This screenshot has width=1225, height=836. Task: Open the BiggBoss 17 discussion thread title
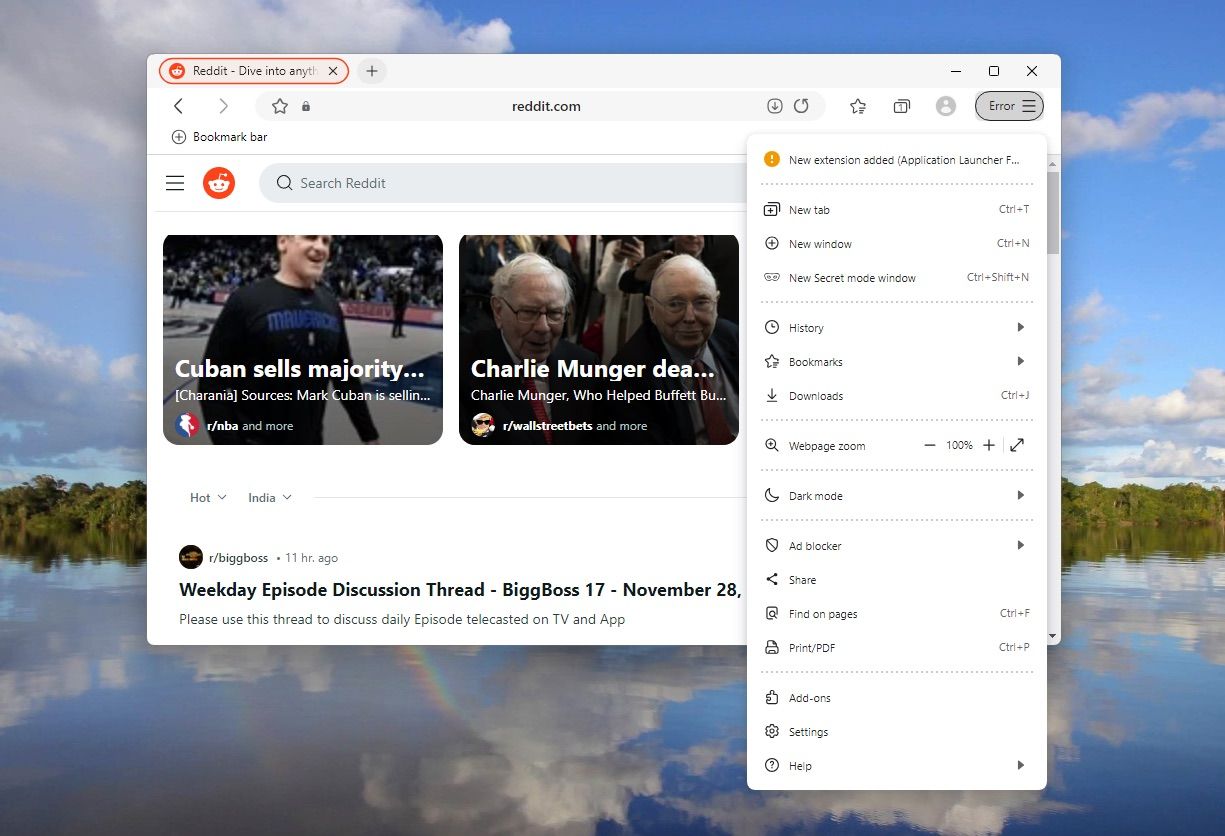pos(460,590)
